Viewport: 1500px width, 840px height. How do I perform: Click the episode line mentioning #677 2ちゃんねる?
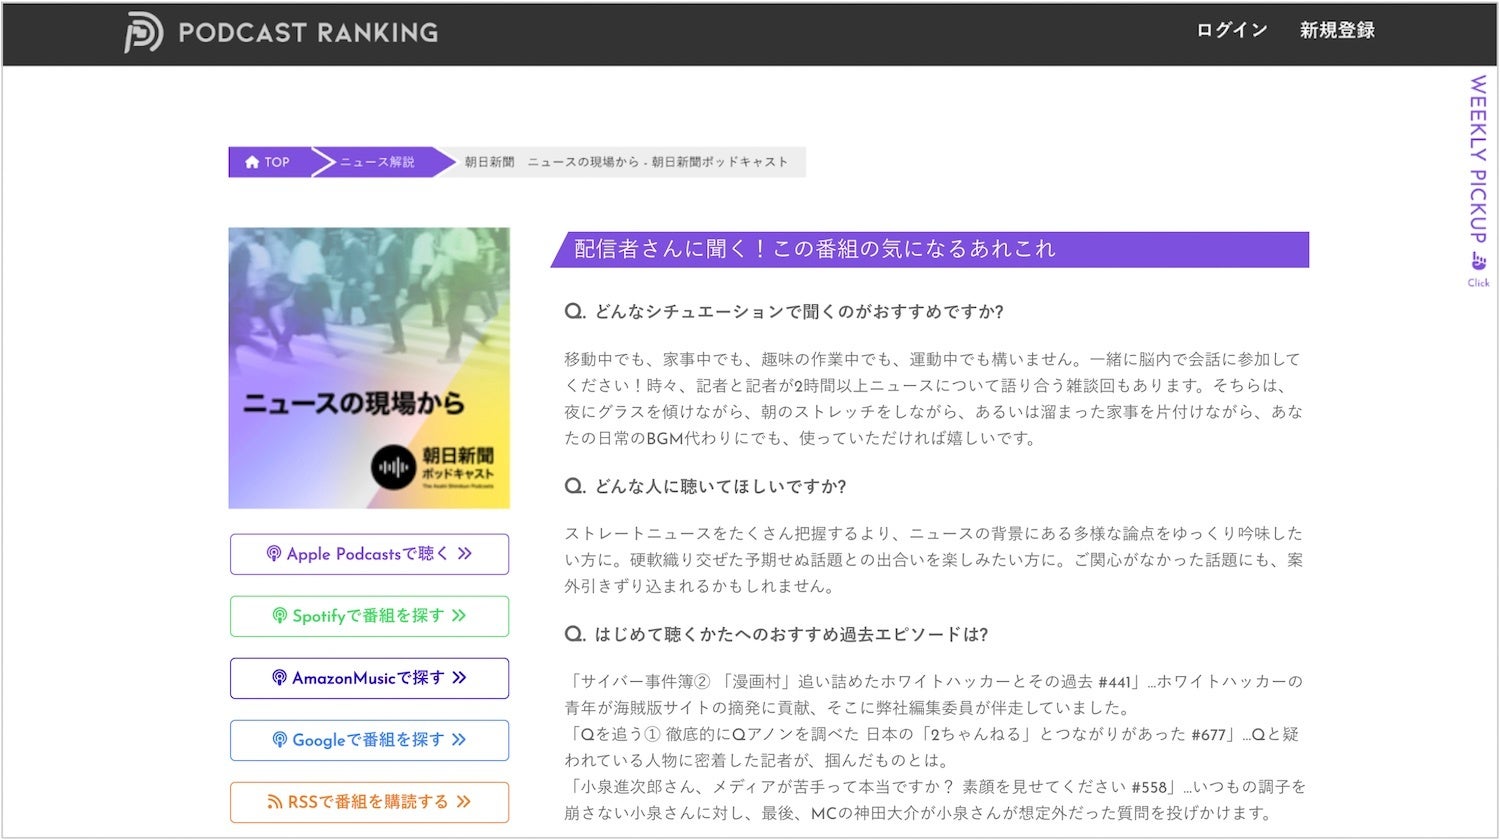pyautogui.click(x=934, y=747)
